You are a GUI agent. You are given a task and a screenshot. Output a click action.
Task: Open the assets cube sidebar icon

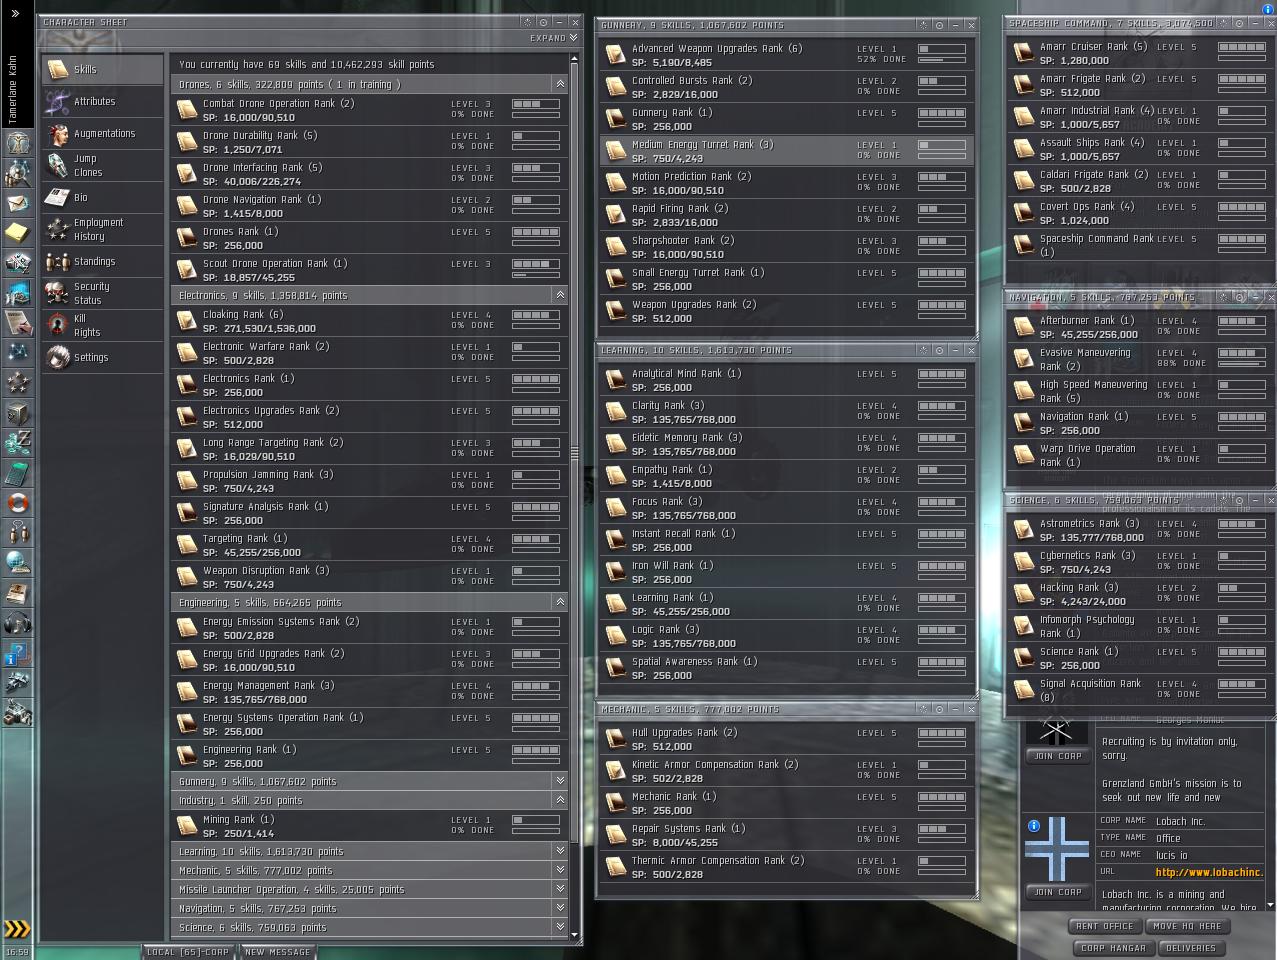point(17,413)
